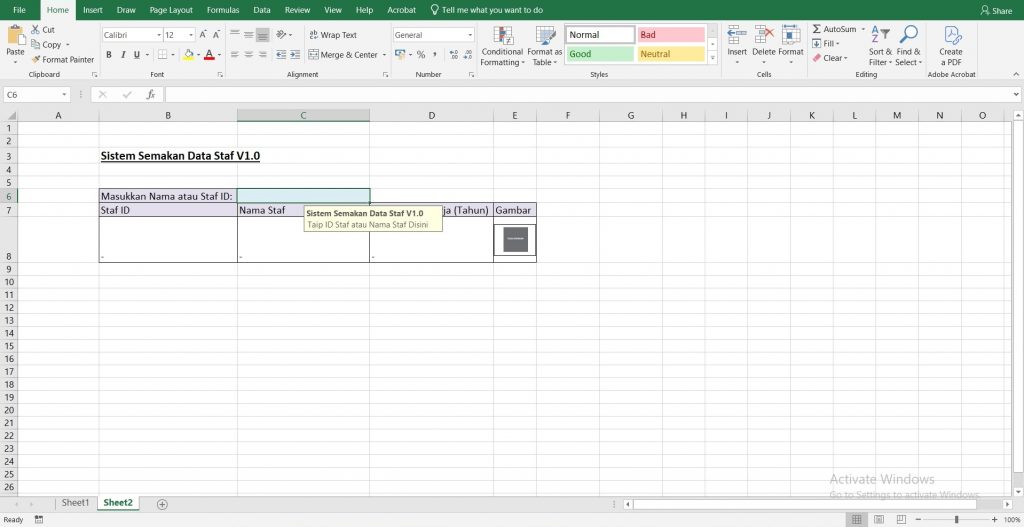Apply the Normal cell style
1024x527 pixels.
point(600,35)
